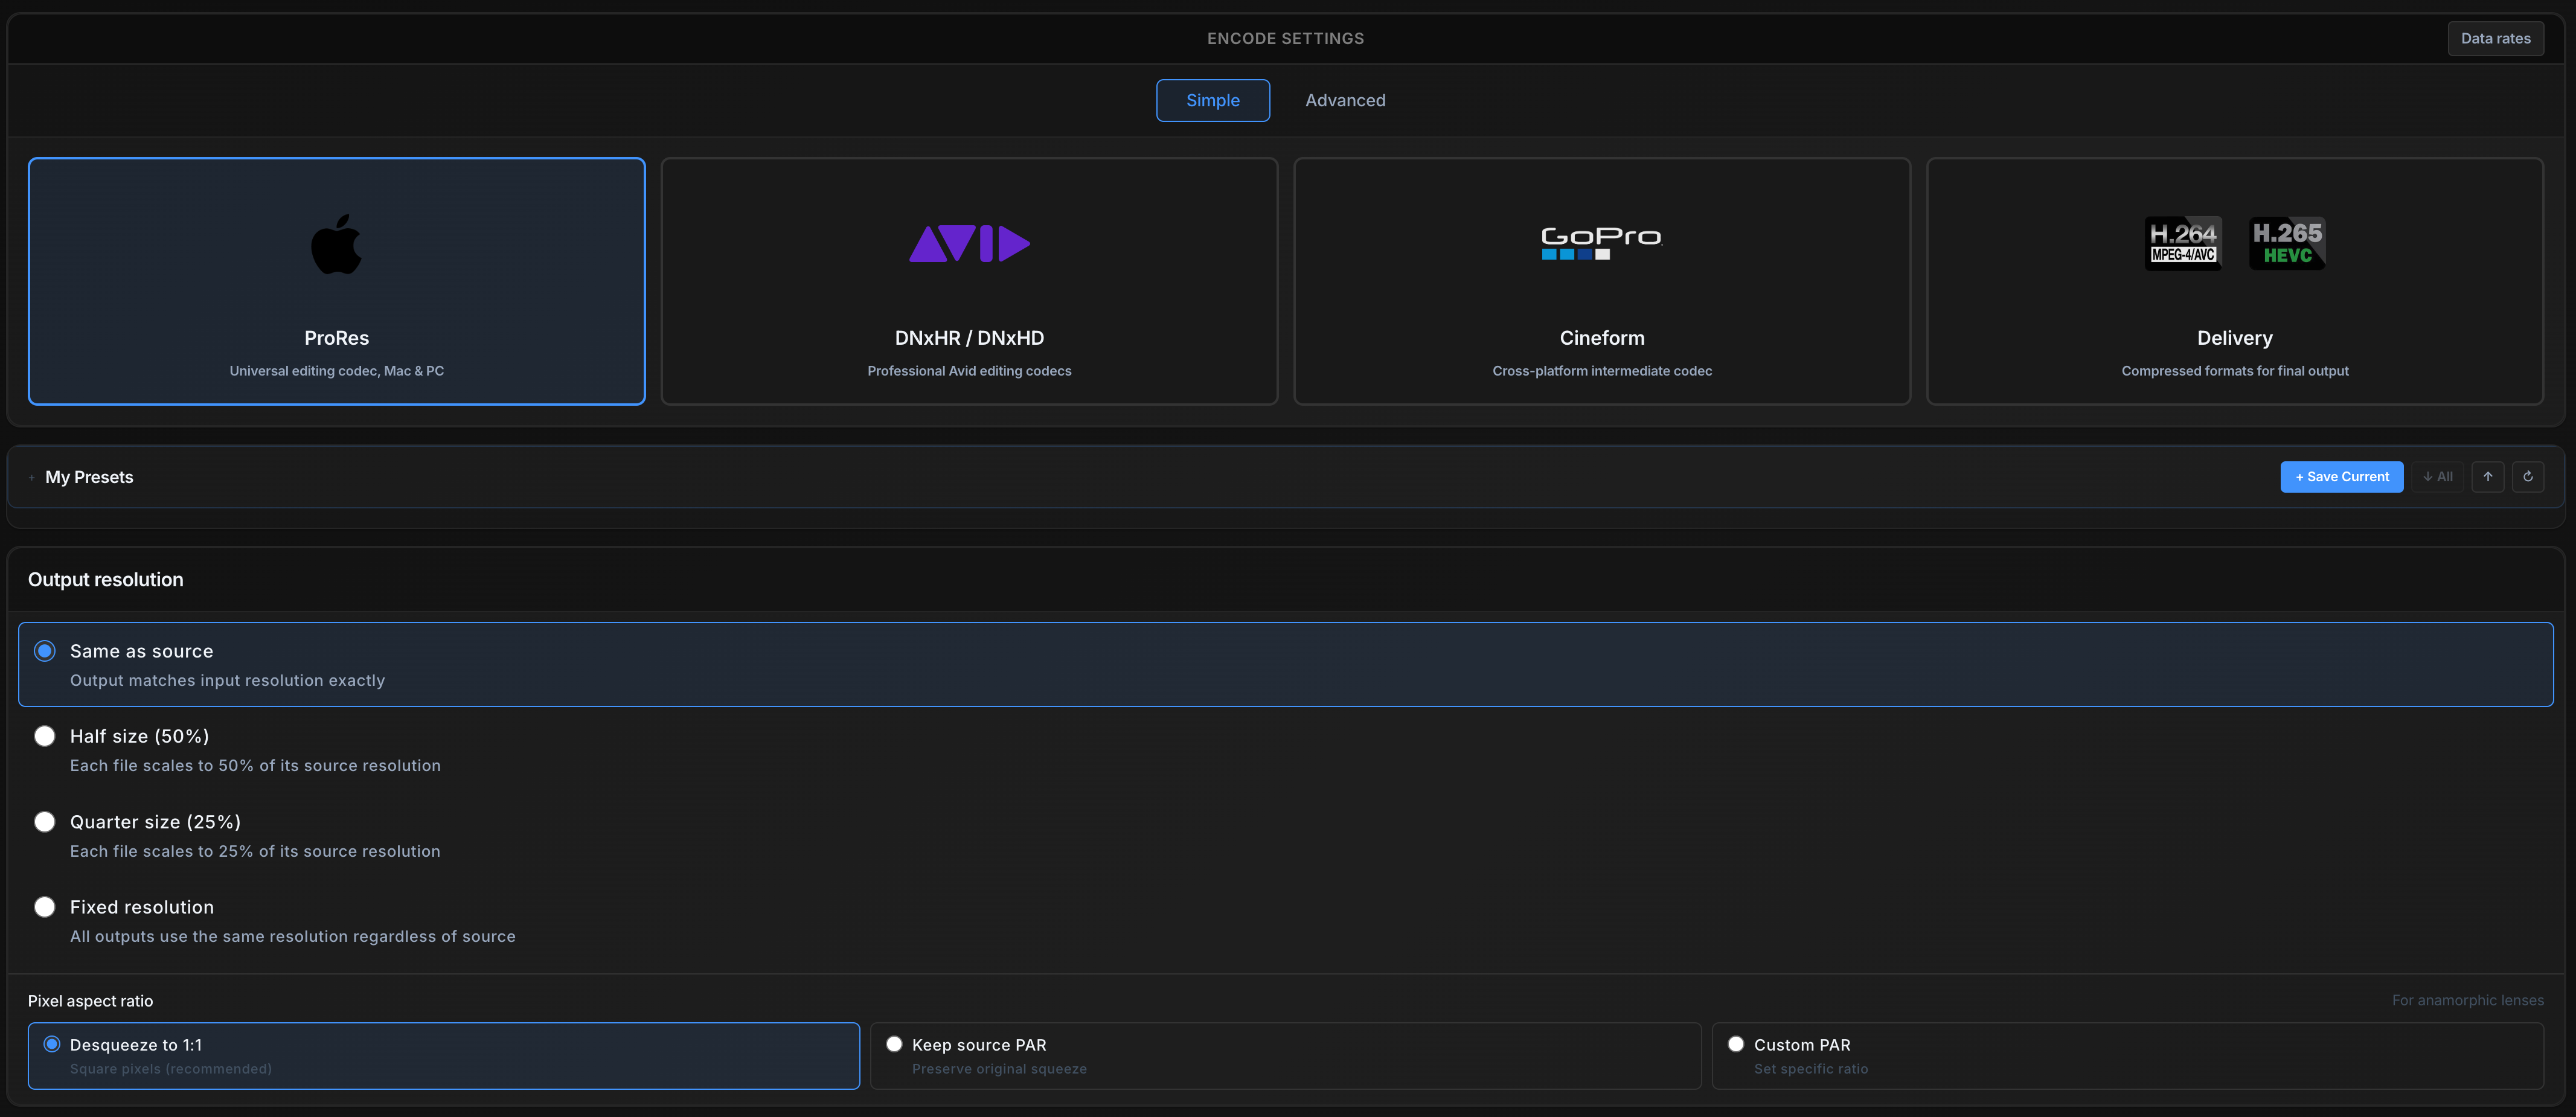Click 'Cross-platform intermediate codec' text
The width and height of the screenshot is (2576, 1117).
[1601, 371]
